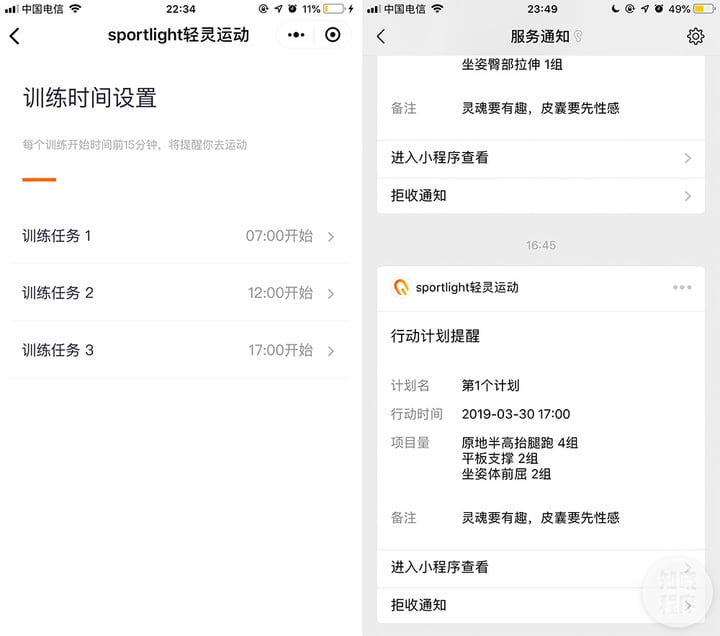Tap sportlight轻灵运动 sender name in card
The height and width of the screenshot is (636, 720).
(467, 287)
